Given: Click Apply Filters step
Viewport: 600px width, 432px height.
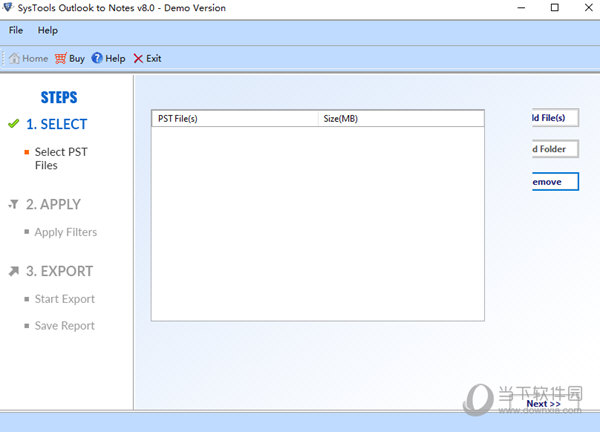Looking at the screenshot, I should (65, 232).
